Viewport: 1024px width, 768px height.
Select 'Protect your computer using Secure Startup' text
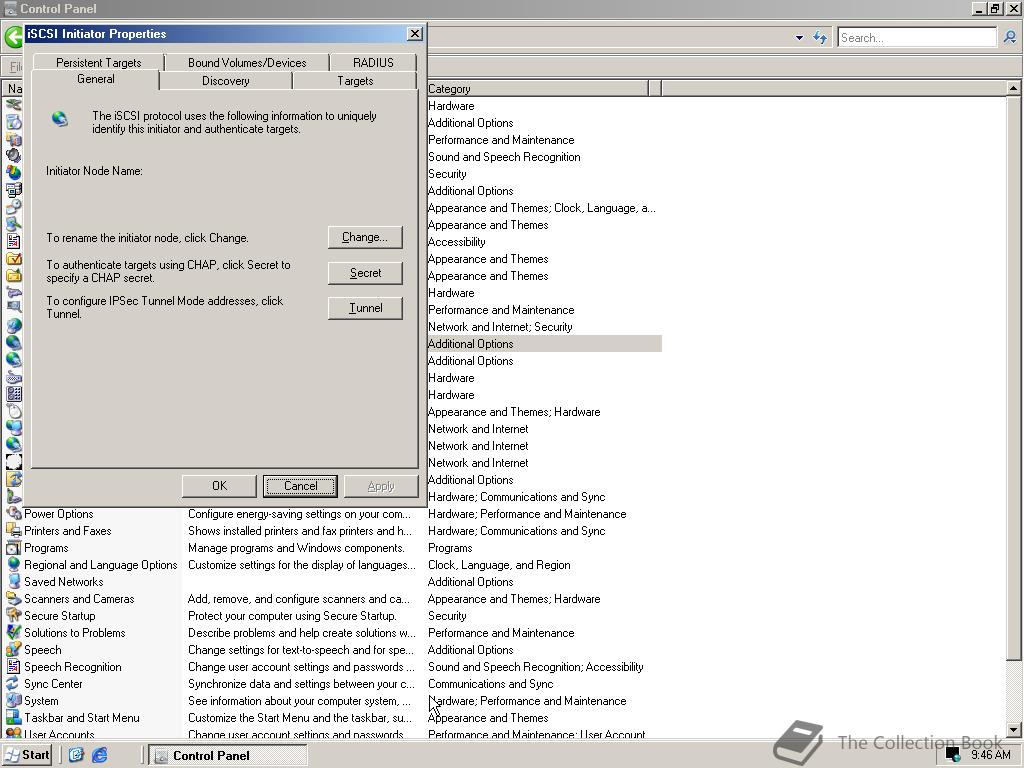coord(293,616)
